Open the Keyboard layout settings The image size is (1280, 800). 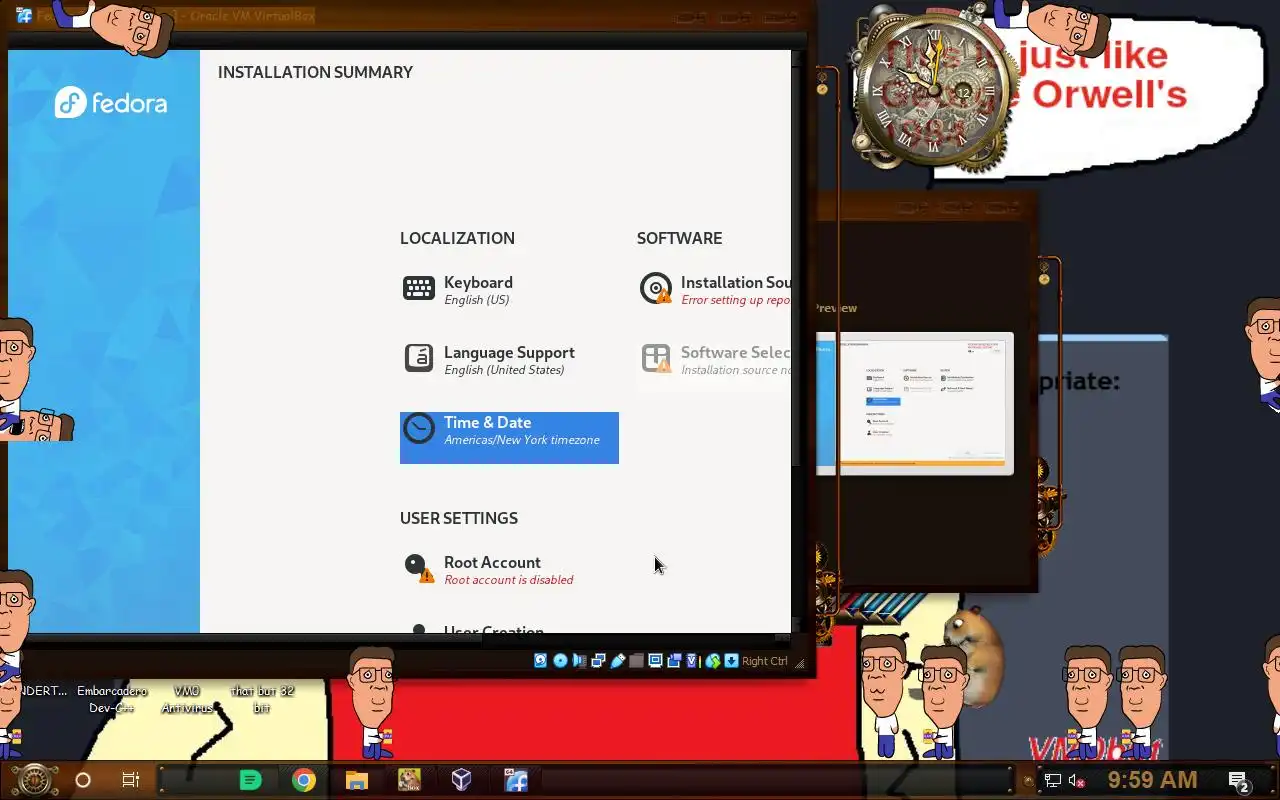coord(508,290)
